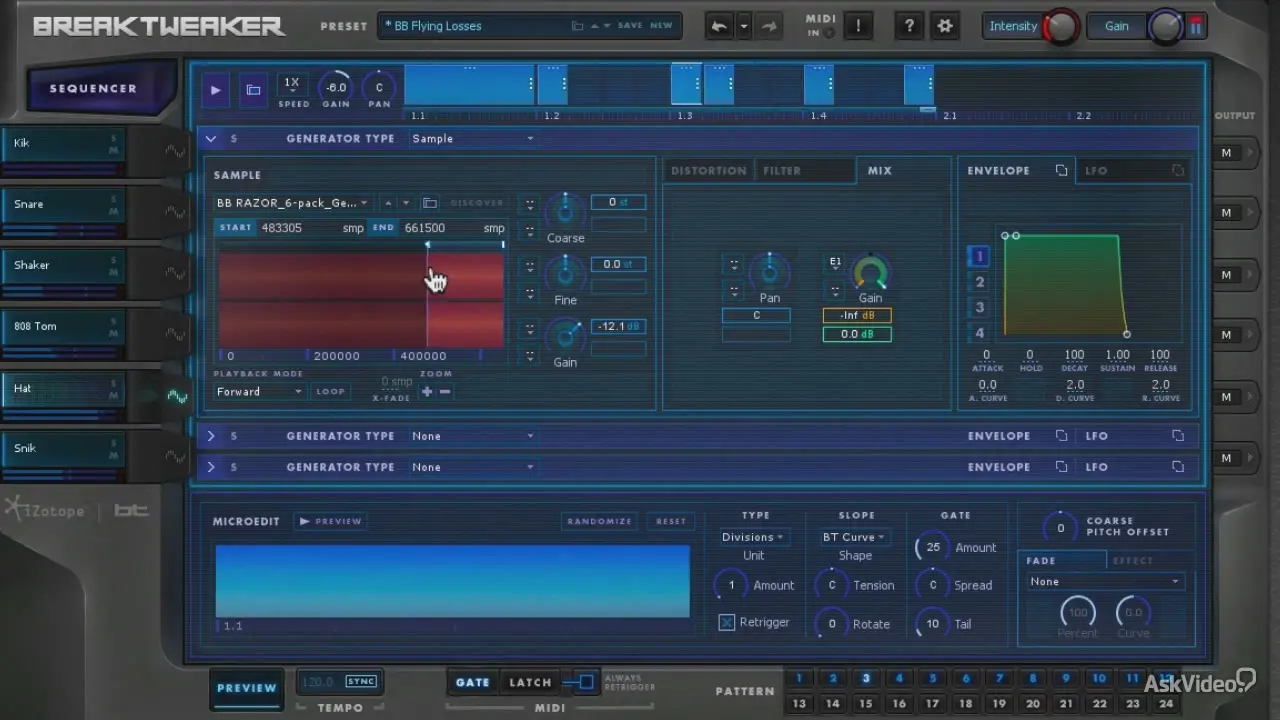The width and height of the screenshot is (1280, 720).
Task: Click the copy icon next to ENVELOPE tab
Action: pos(1061,171)
